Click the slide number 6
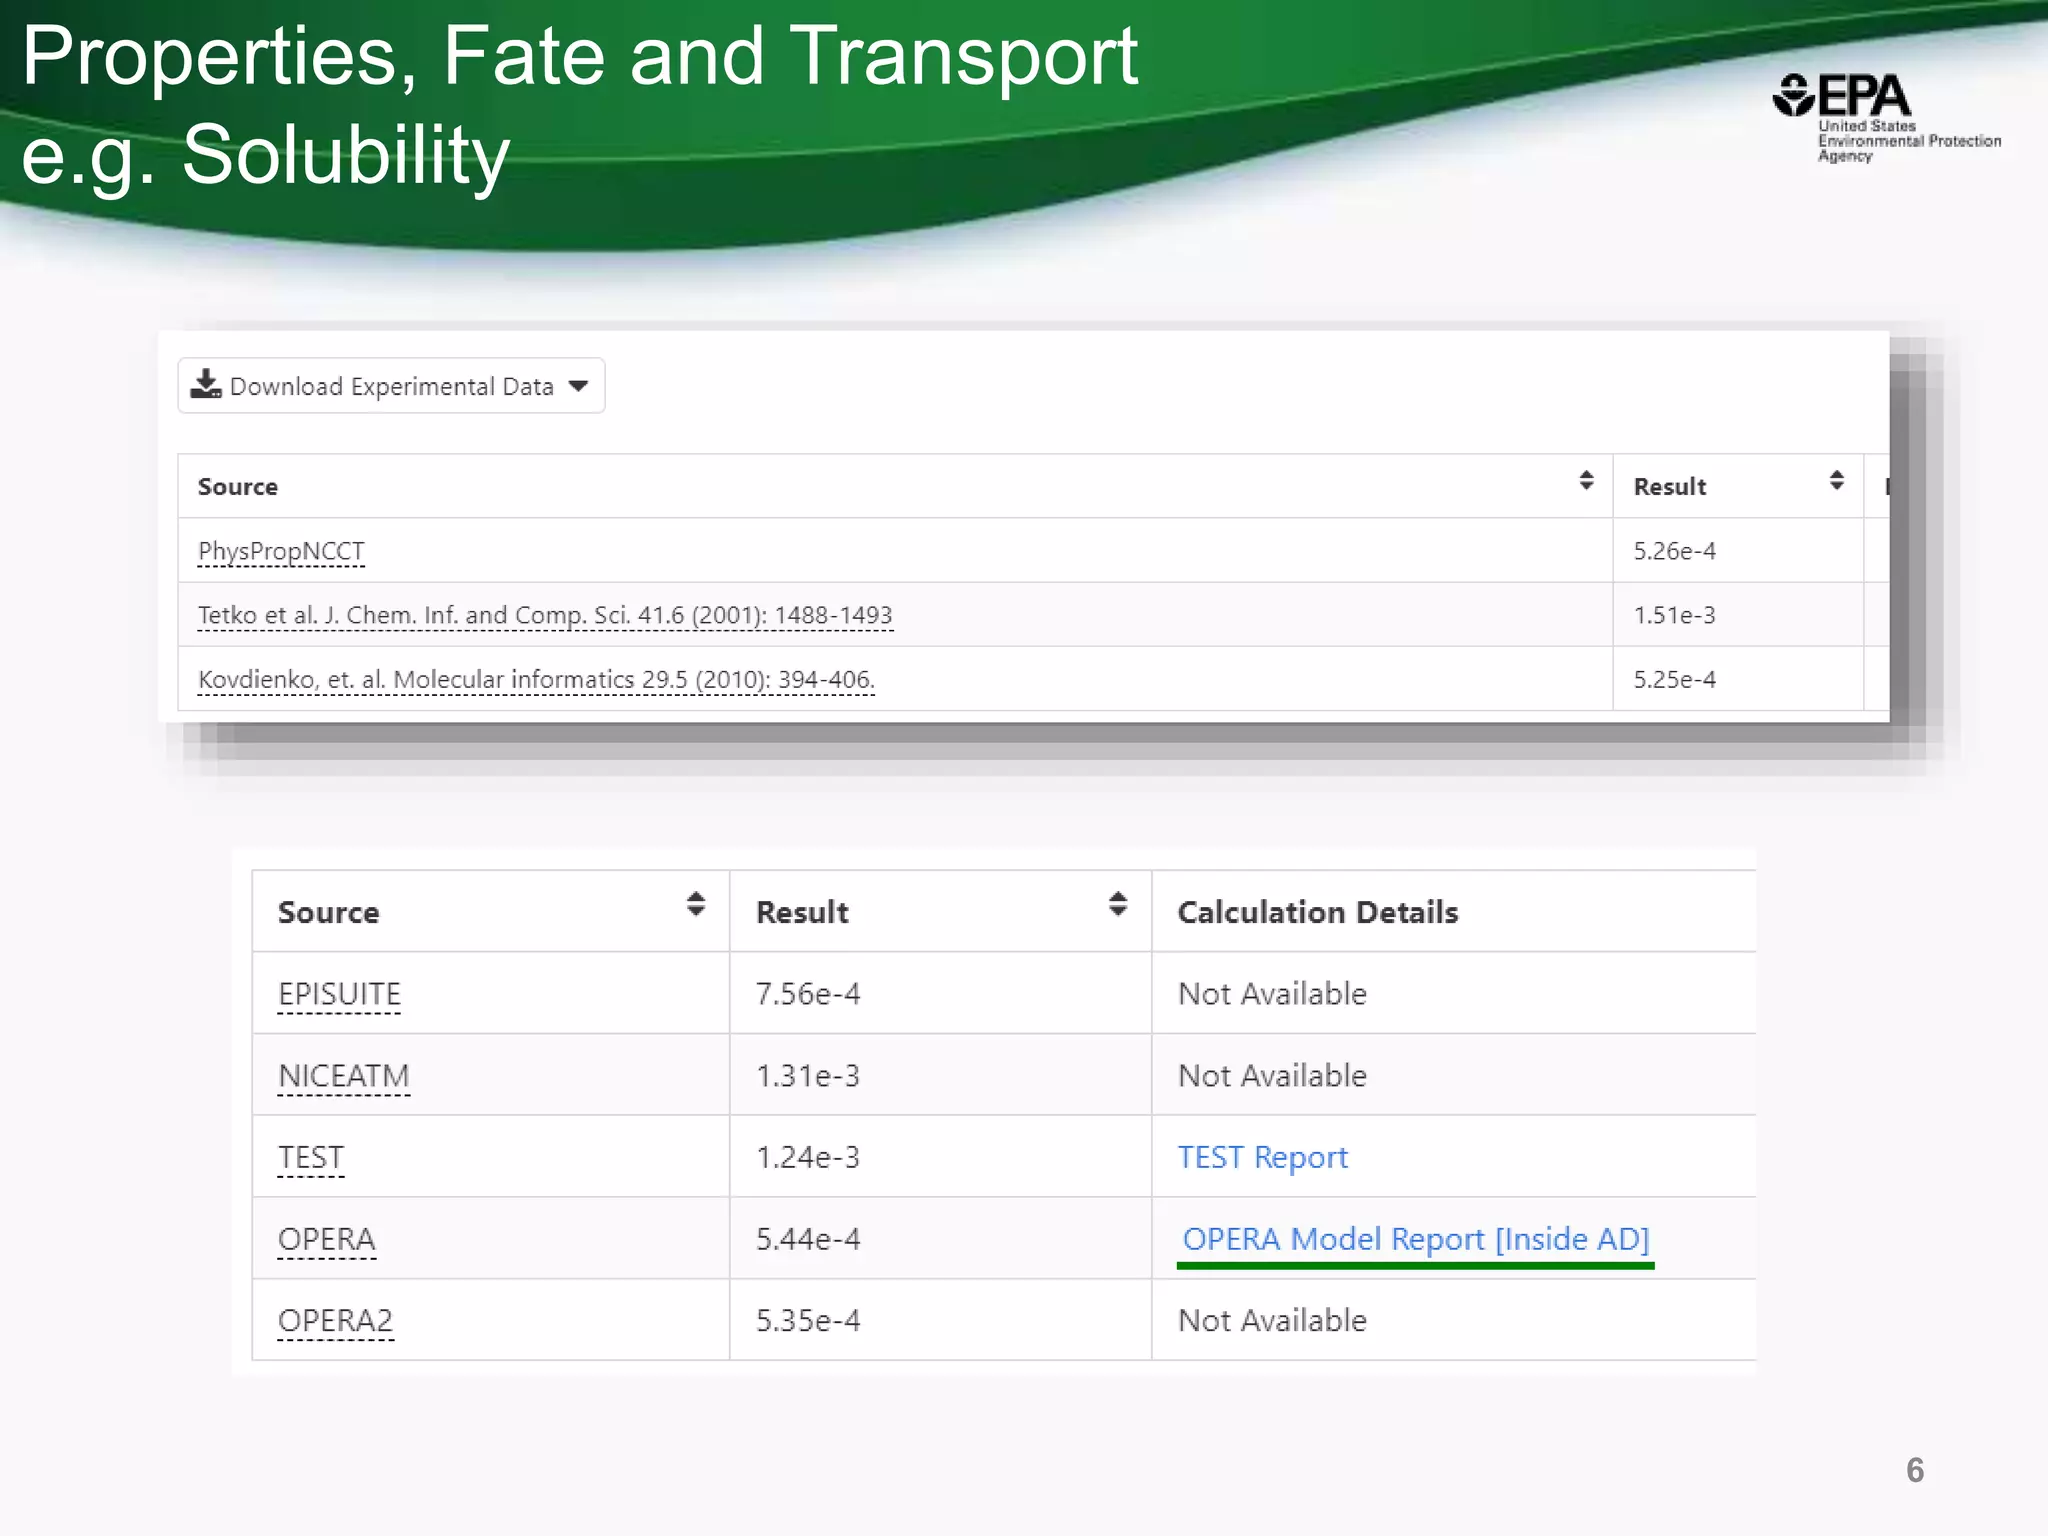Viewport: 2048px width, 1536px height. pyautogui.click(x=1915, y=1470)
